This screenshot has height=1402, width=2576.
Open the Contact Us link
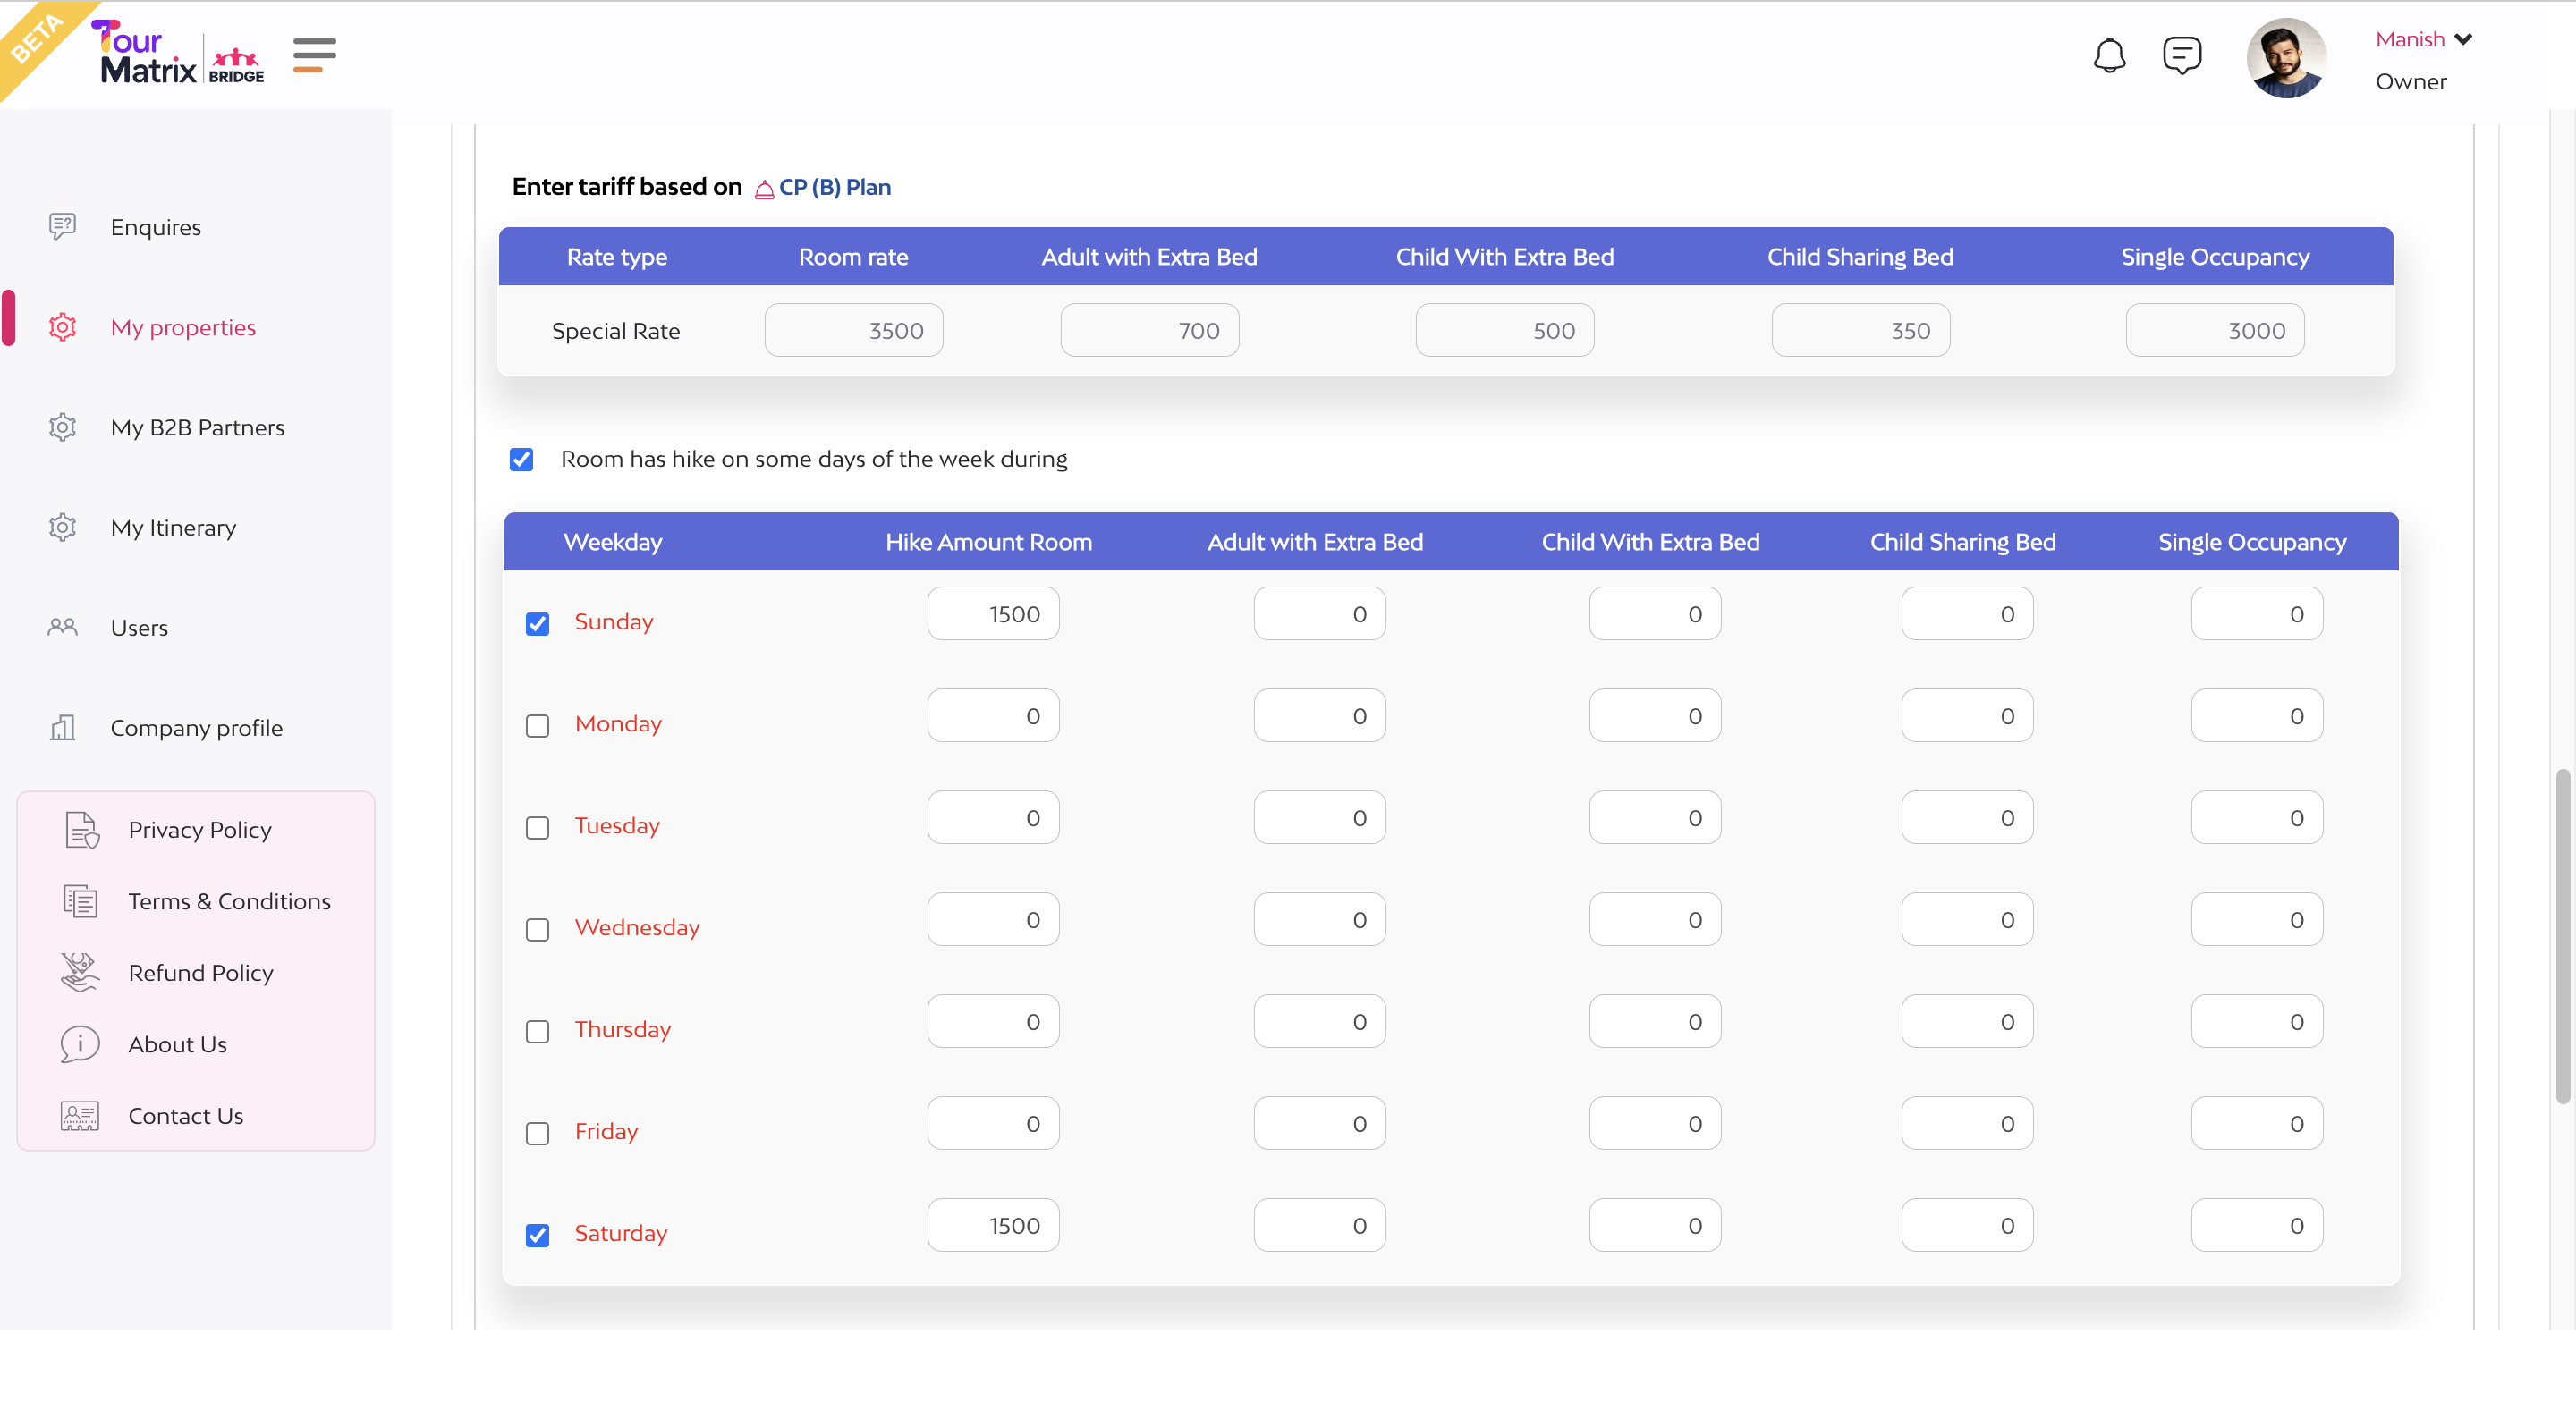point(186,1115)
